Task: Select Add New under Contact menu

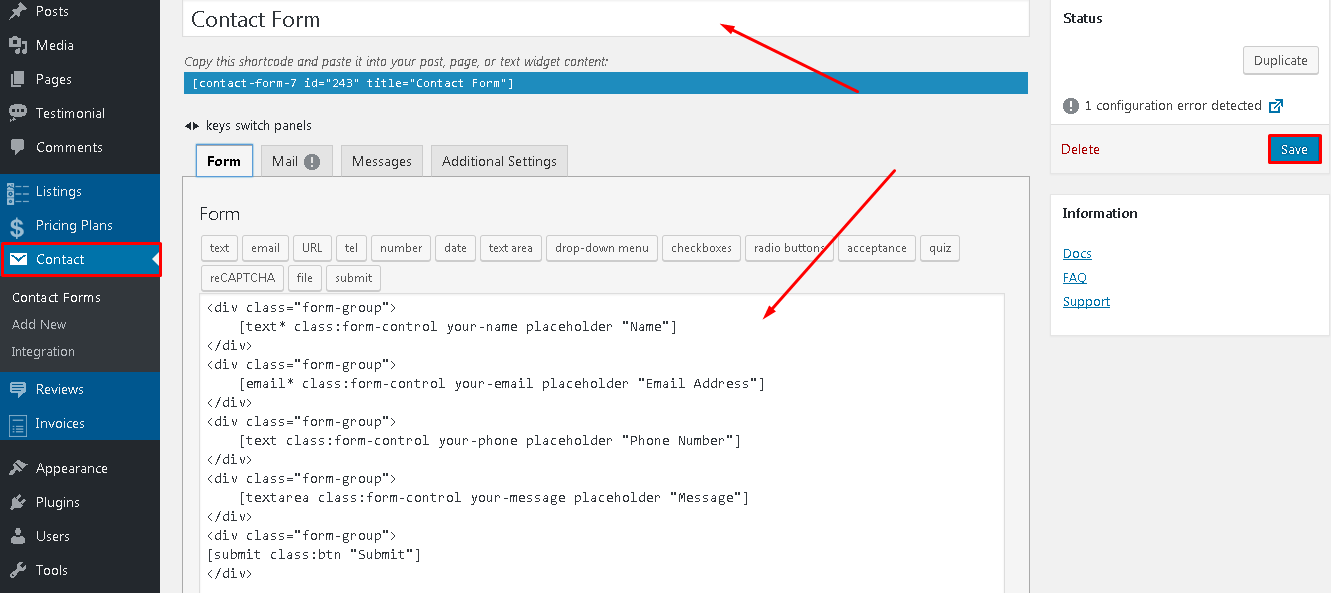Action: point(39,324)
